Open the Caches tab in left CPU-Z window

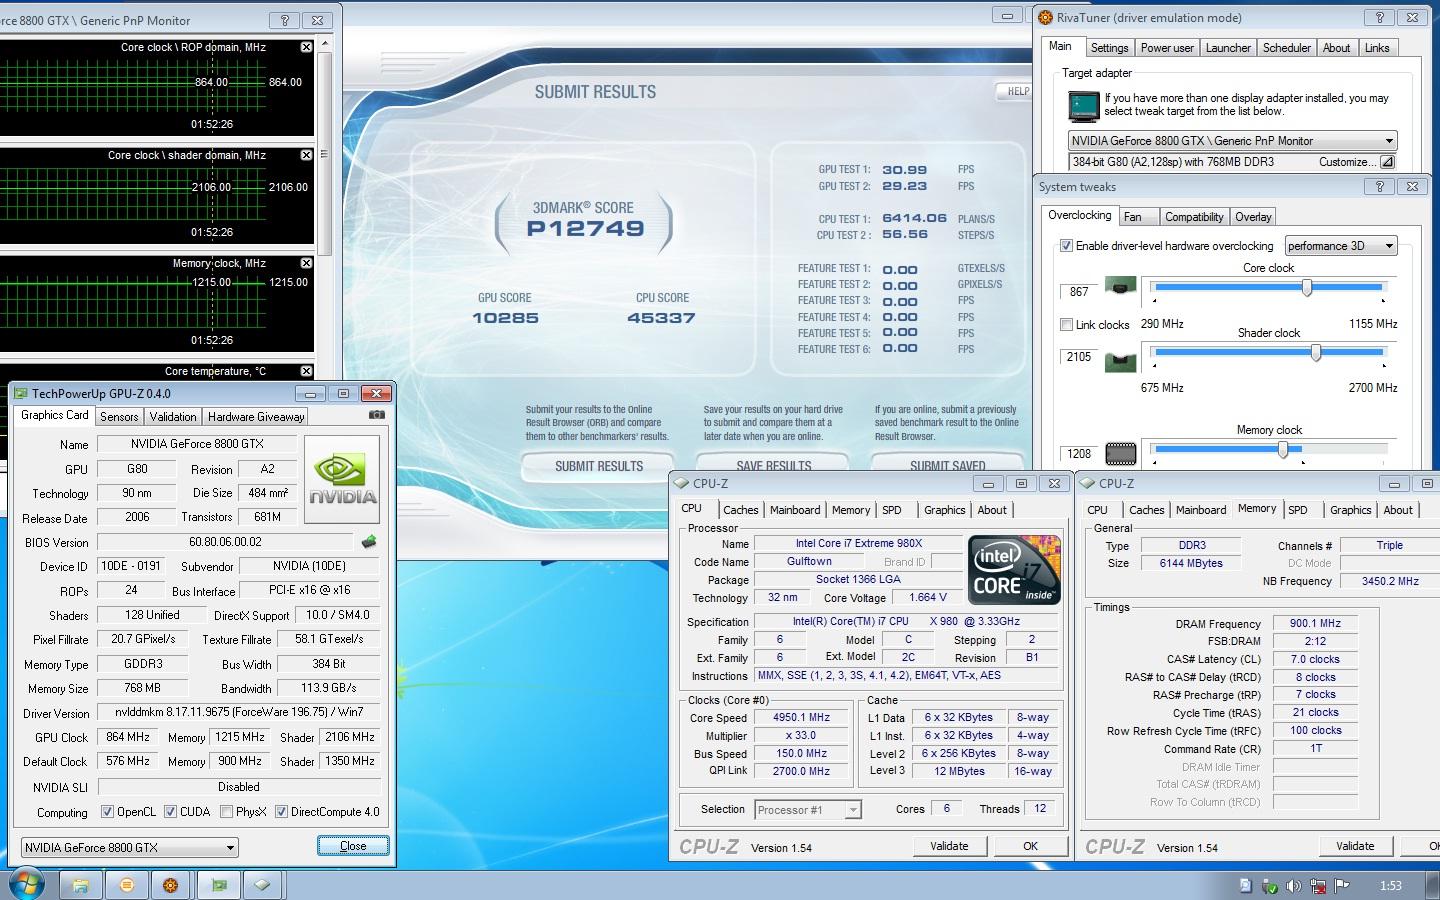coord(741,510)
